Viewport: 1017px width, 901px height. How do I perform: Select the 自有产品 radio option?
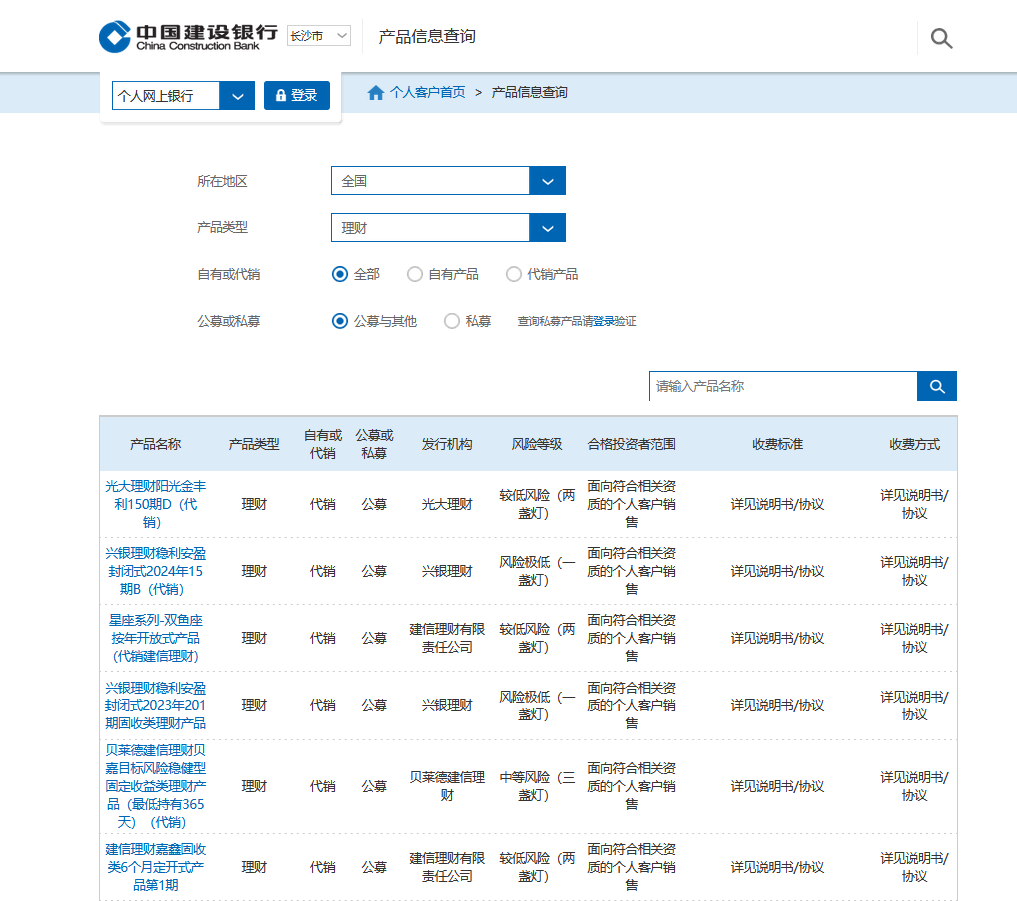tap(415, 274)
